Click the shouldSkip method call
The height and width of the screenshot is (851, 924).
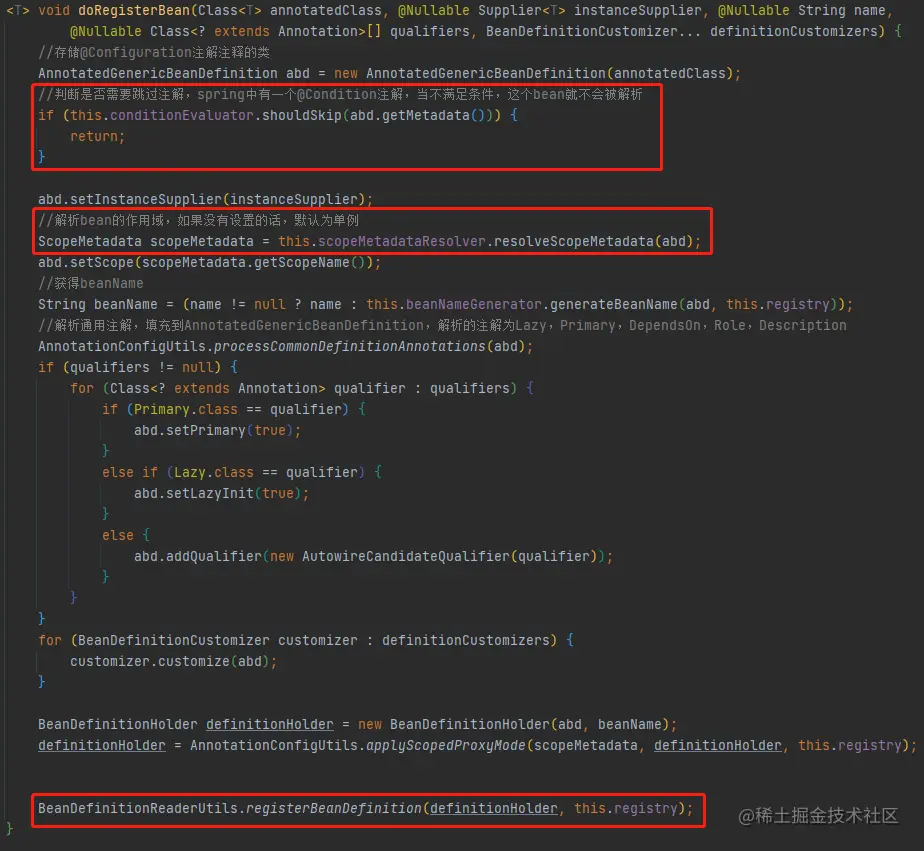click(302, 116)
